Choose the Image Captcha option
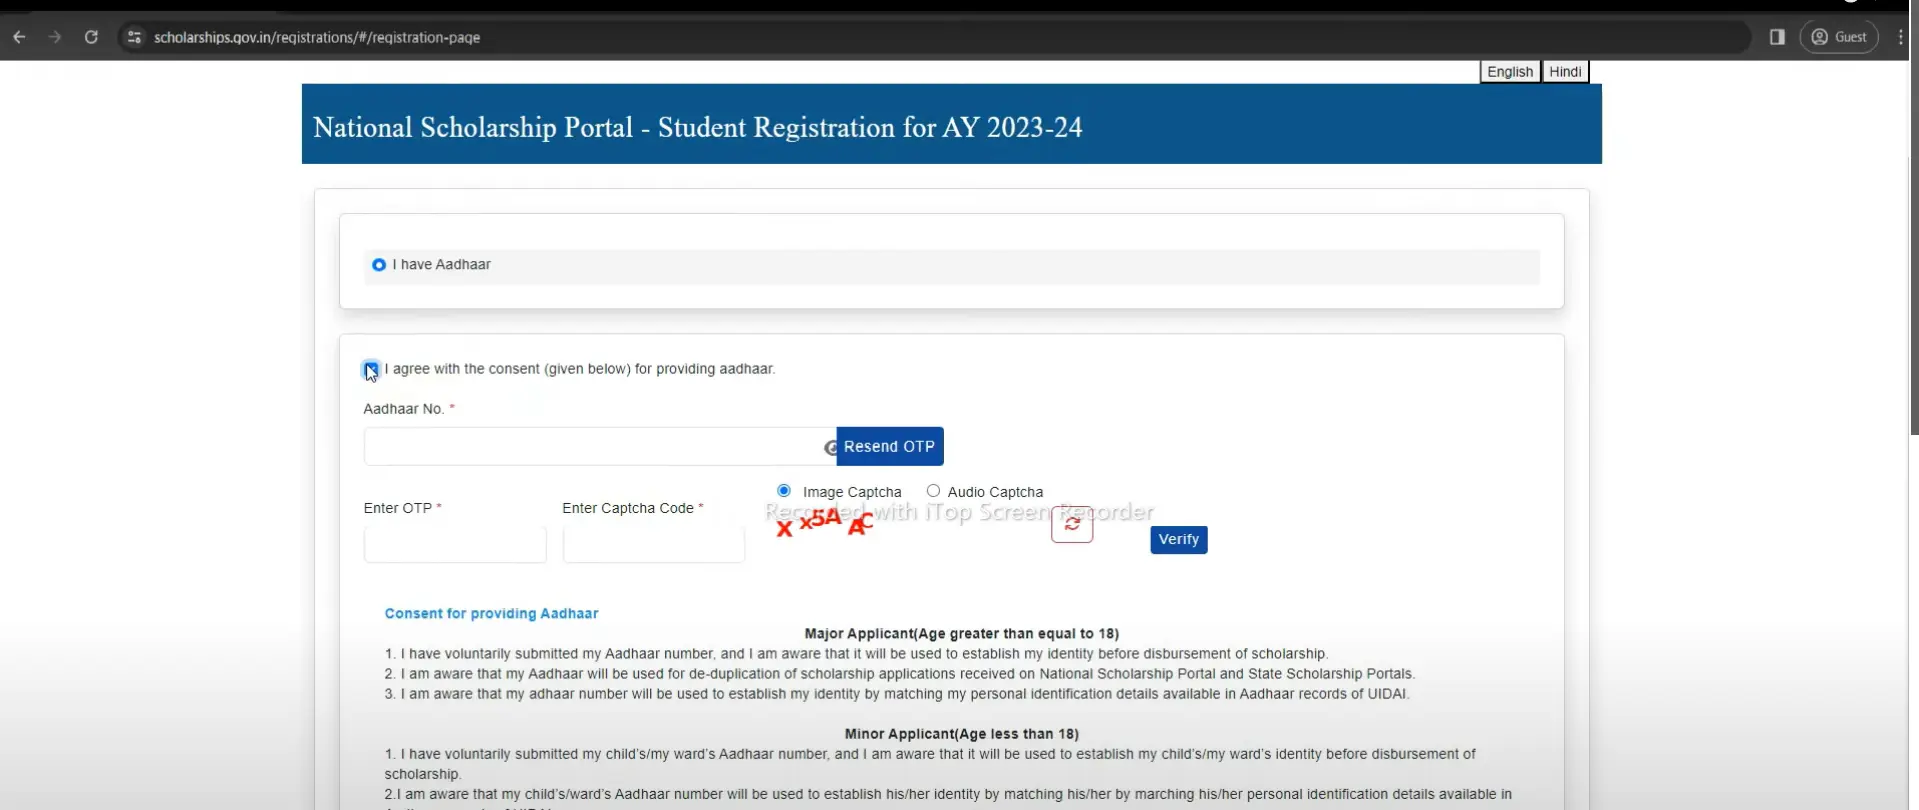 pos(784,491)
